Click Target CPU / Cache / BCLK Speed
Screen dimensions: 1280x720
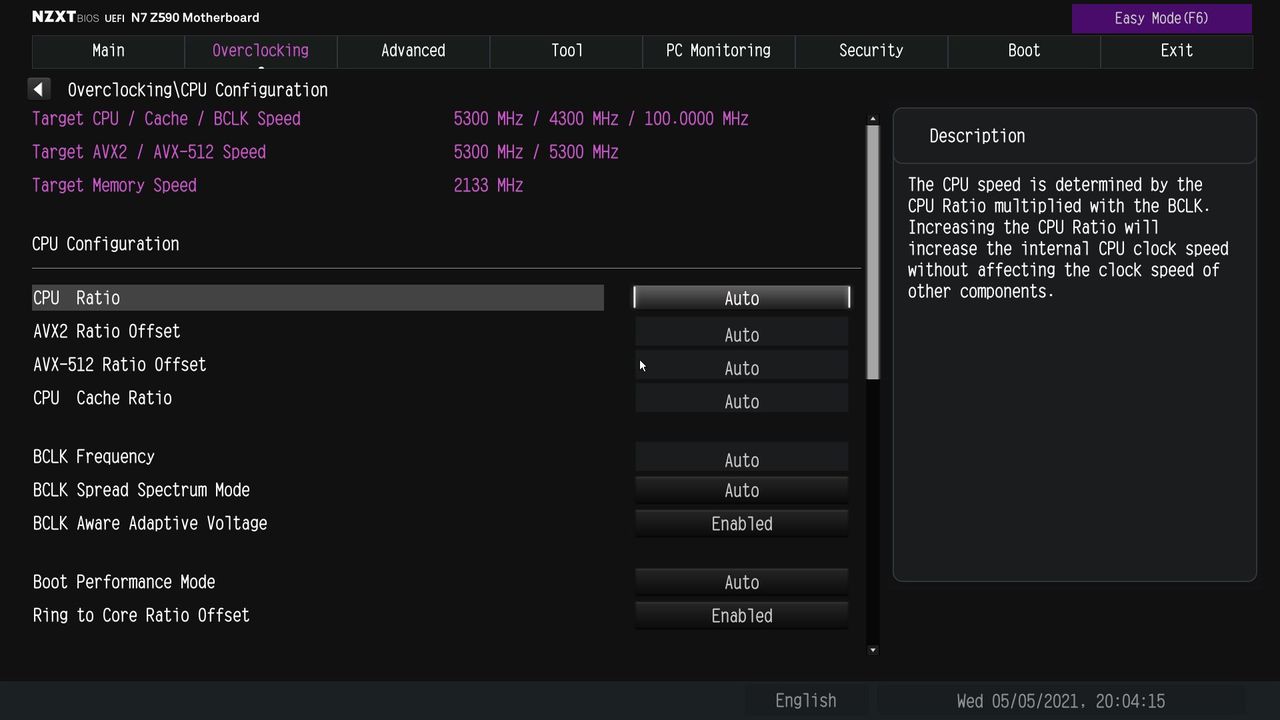pyautogui.click(x=166, y=118)
